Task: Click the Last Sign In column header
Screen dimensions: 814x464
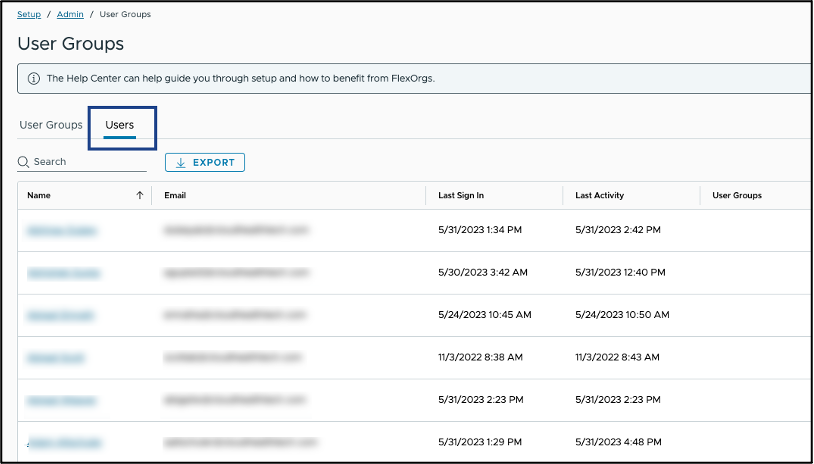Action: [x=461, y=196]
